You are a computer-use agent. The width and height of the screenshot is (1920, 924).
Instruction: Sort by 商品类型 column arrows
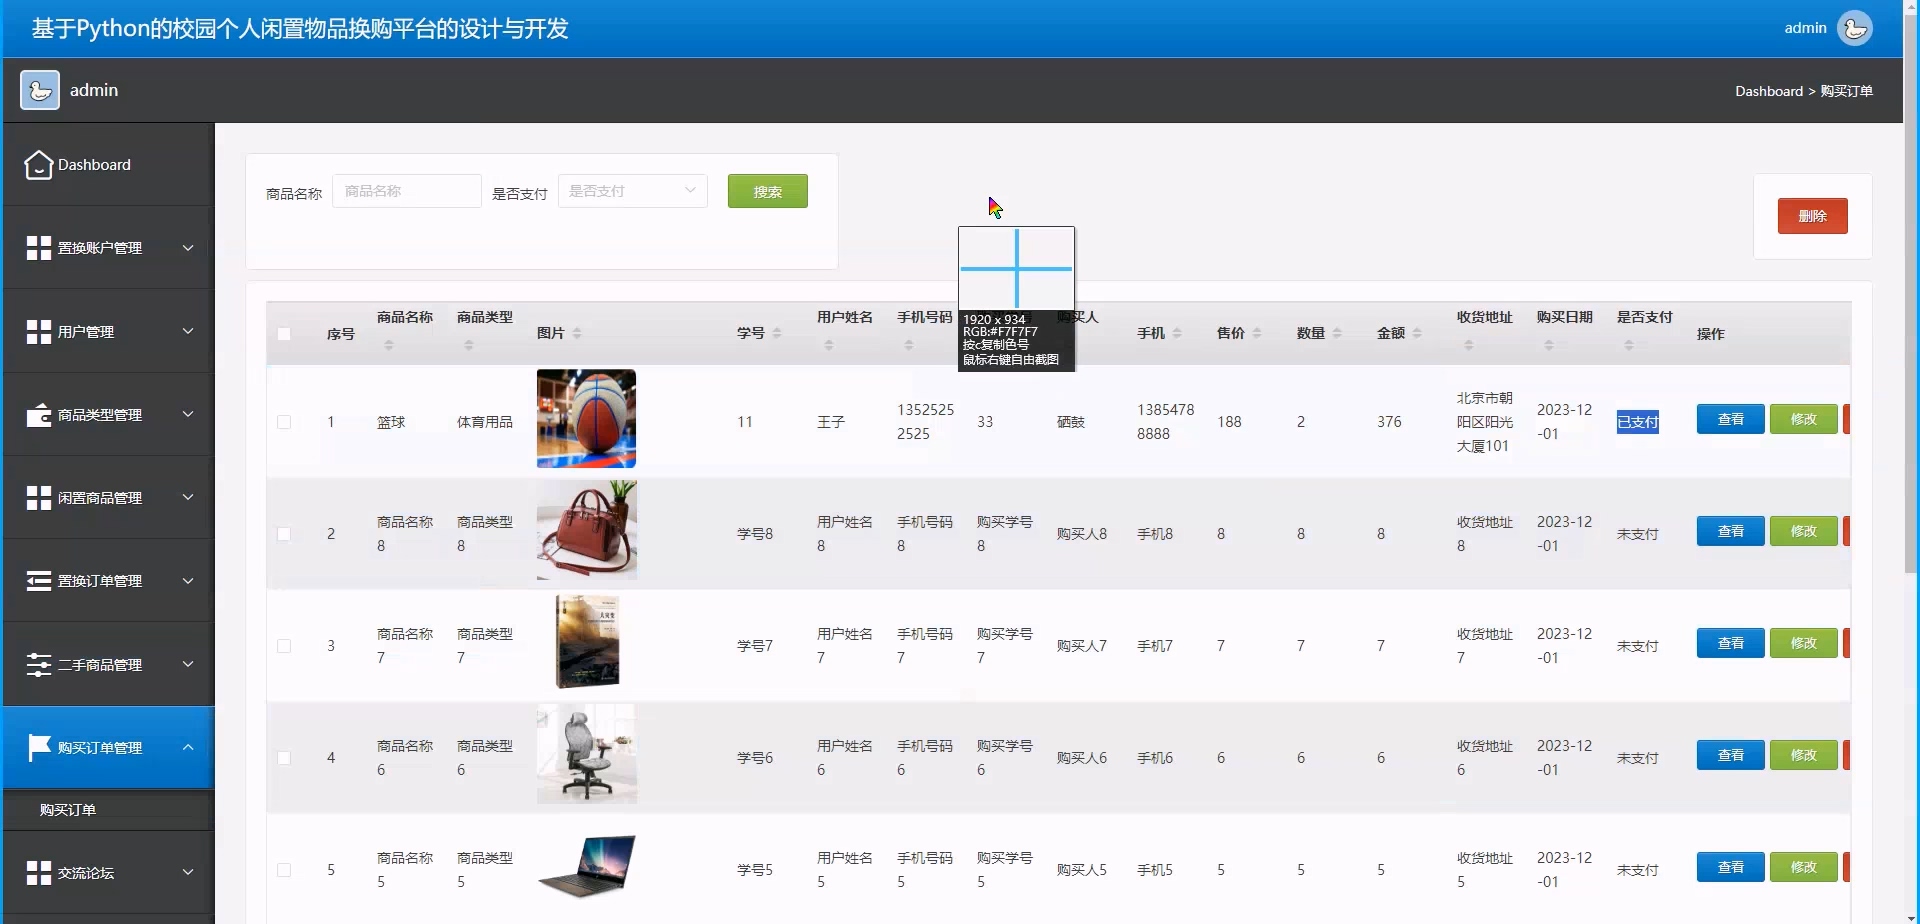(469, 345)
